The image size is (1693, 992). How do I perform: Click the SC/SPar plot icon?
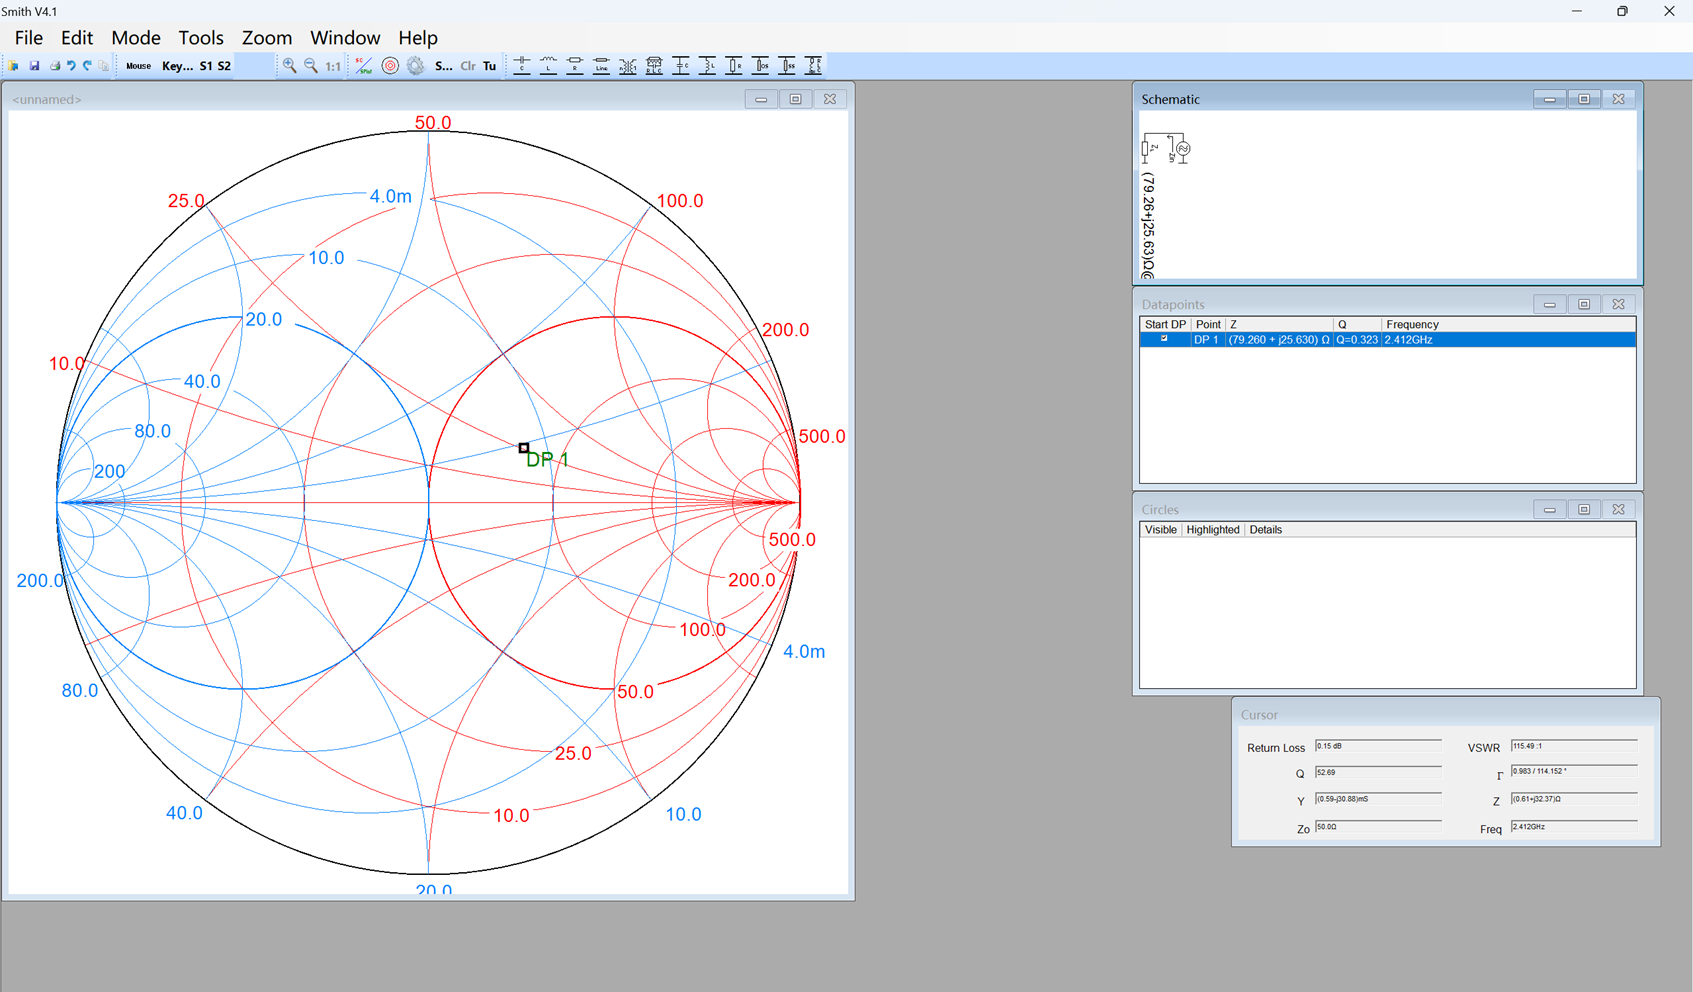pyautogui.click(x=364, y=66)
